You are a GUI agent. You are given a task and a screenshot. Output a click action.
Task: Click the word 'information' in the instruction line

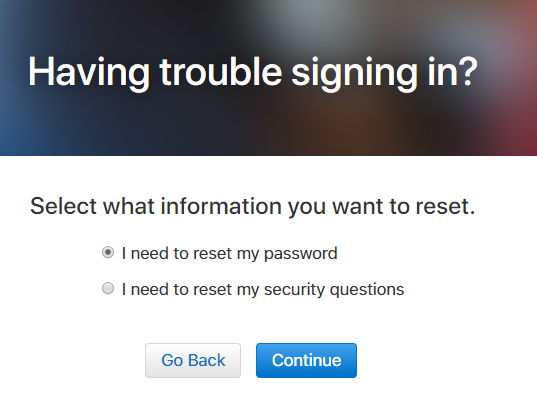[x=221, y=206]
